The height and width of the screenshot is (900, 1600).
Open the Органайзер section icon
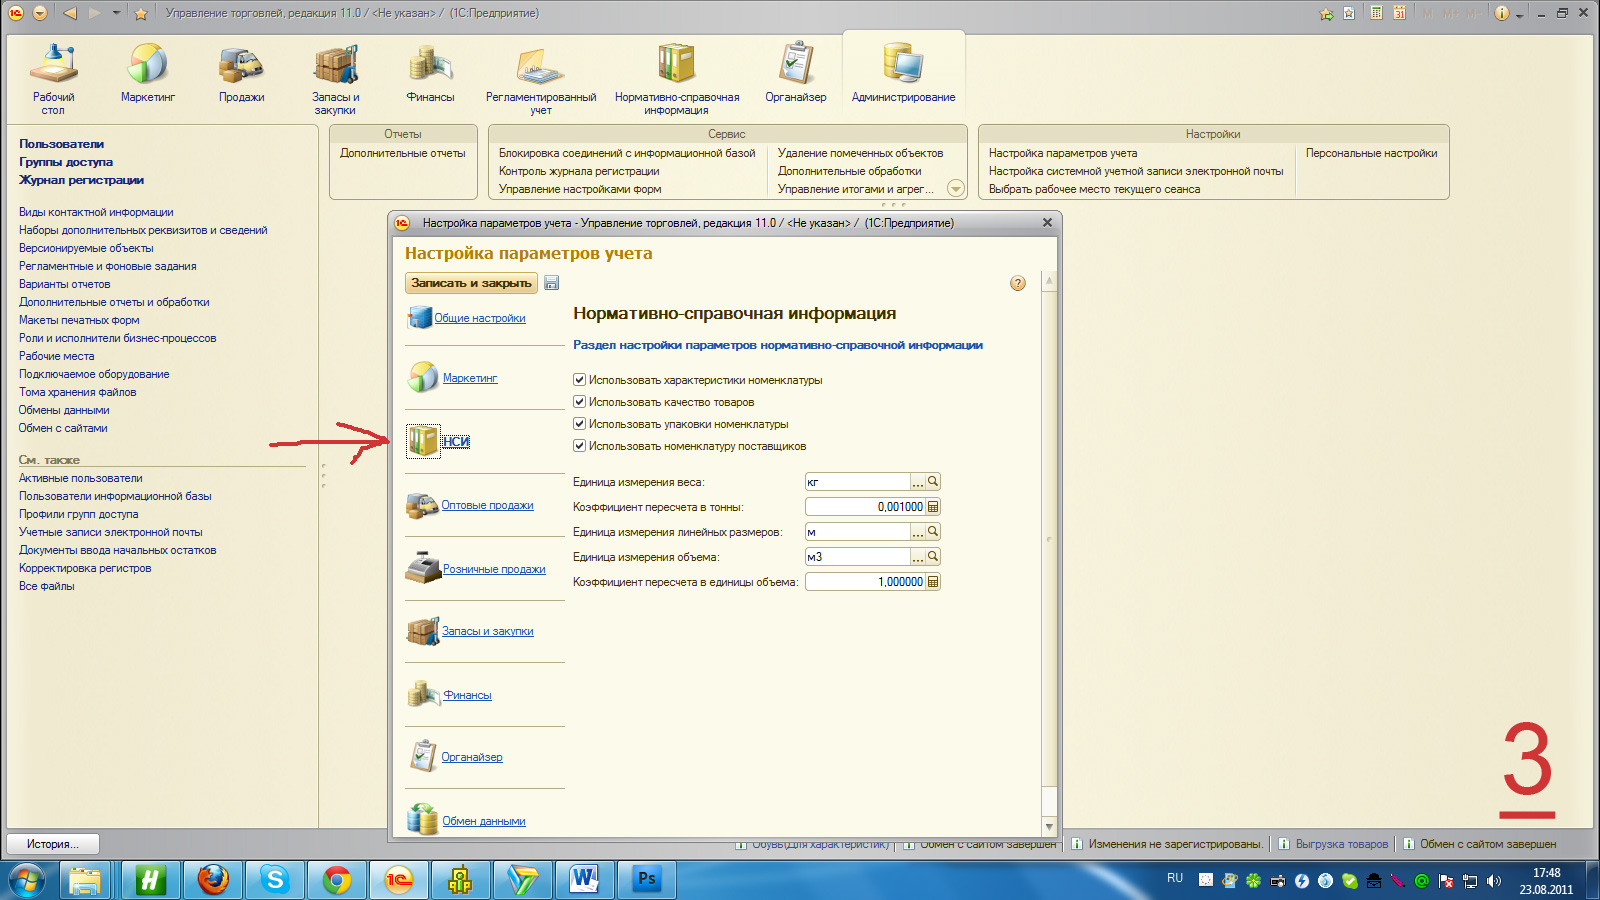796,64
